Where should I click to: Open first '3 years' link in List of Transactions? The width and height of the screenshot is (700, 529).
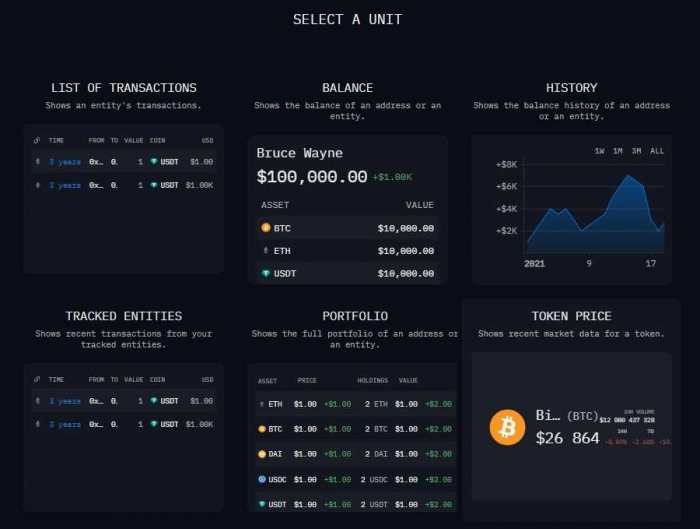65,161
